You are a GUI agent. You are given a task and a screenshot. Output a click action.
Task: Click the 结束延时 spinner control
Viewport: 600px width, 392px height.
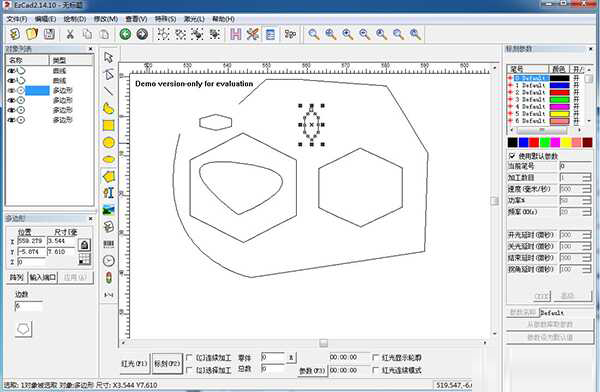click(x=587, y=258)
